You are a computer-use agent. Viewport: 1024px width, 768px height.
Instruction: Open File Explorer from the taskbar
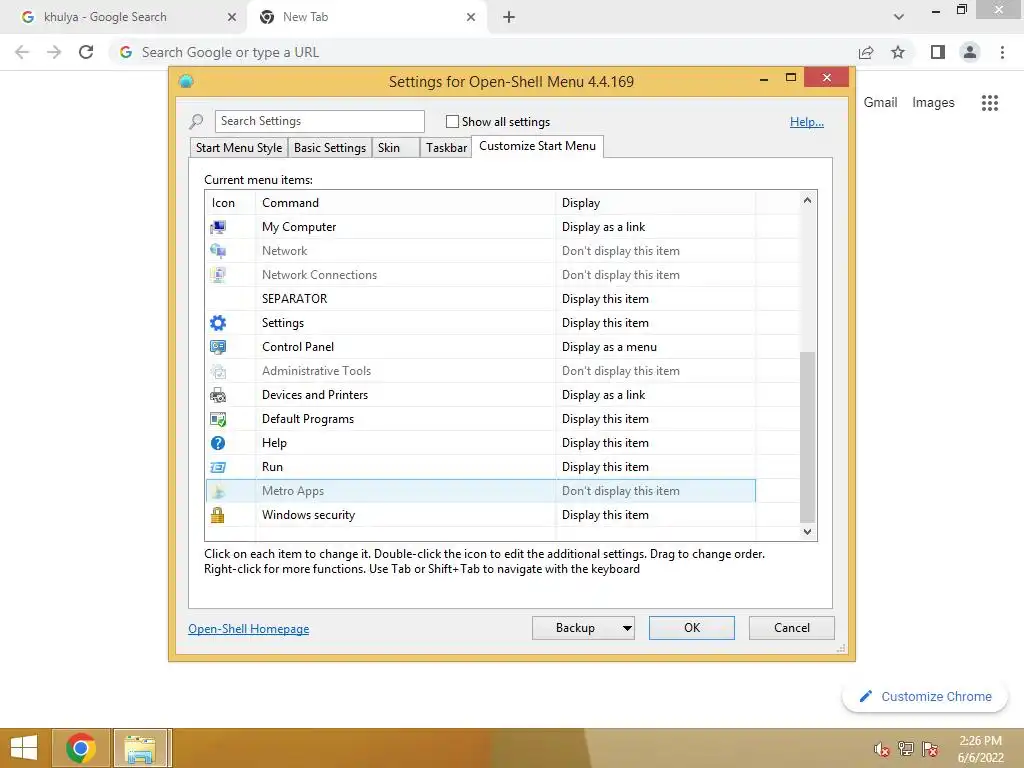click(x=142, y=748)
